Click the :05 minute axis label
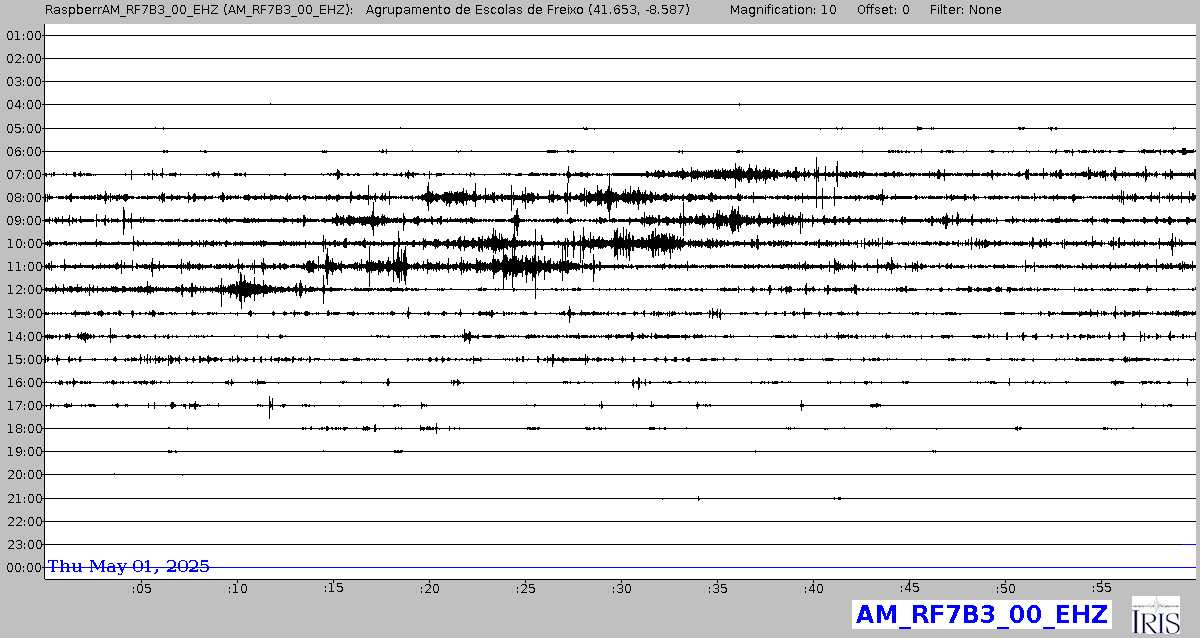This screenshot has width=1200, height=638. [x=141, y=589]
